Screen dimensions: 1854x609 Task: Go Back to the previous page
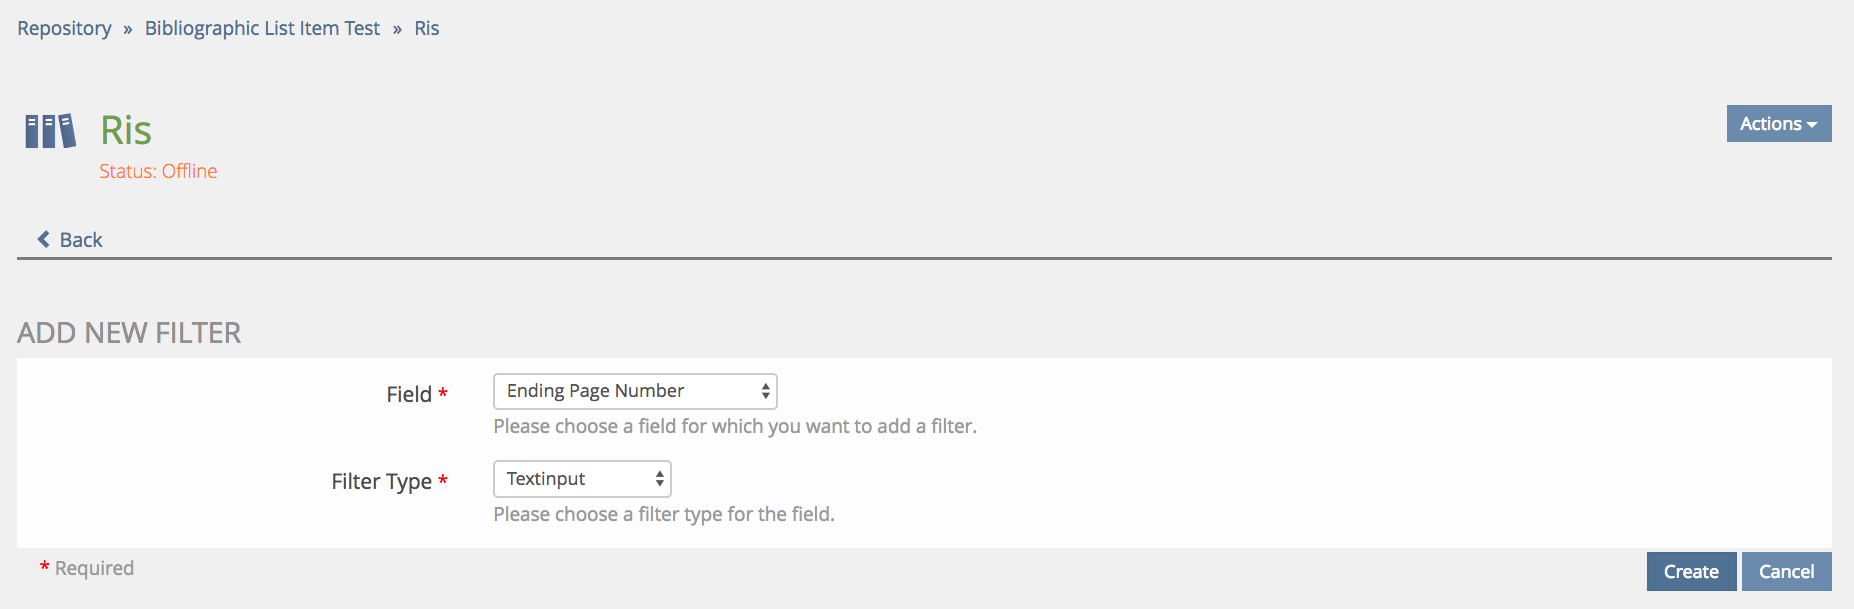[80, 240]
